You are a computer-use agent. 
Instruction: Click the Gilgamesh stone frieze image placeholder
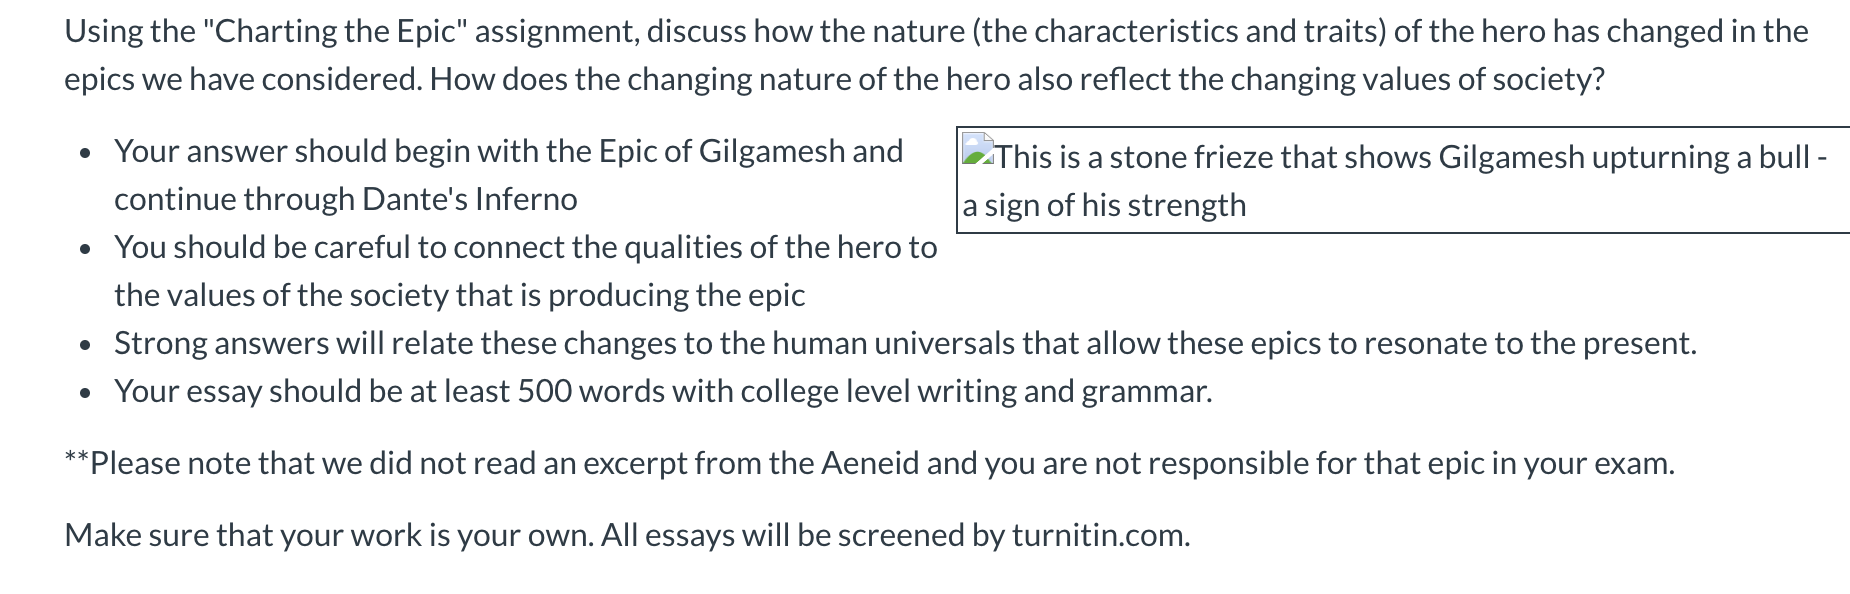coord(1400,180)
